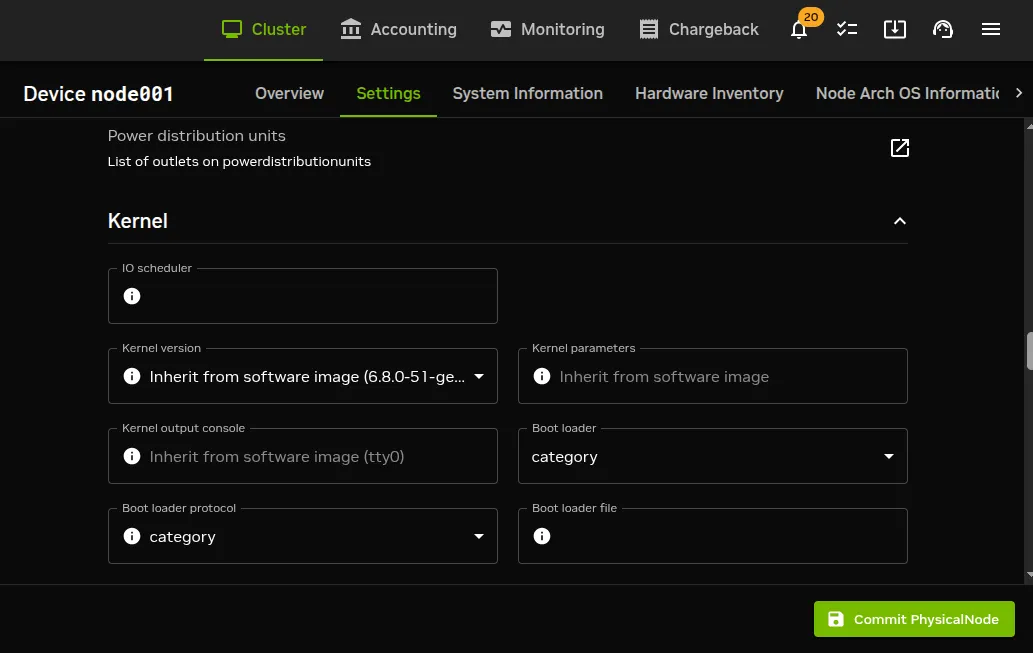This screenshot has height=653, width=1033.
Task: Open the task checklist icon in top bar
Action: coord(847,29)
